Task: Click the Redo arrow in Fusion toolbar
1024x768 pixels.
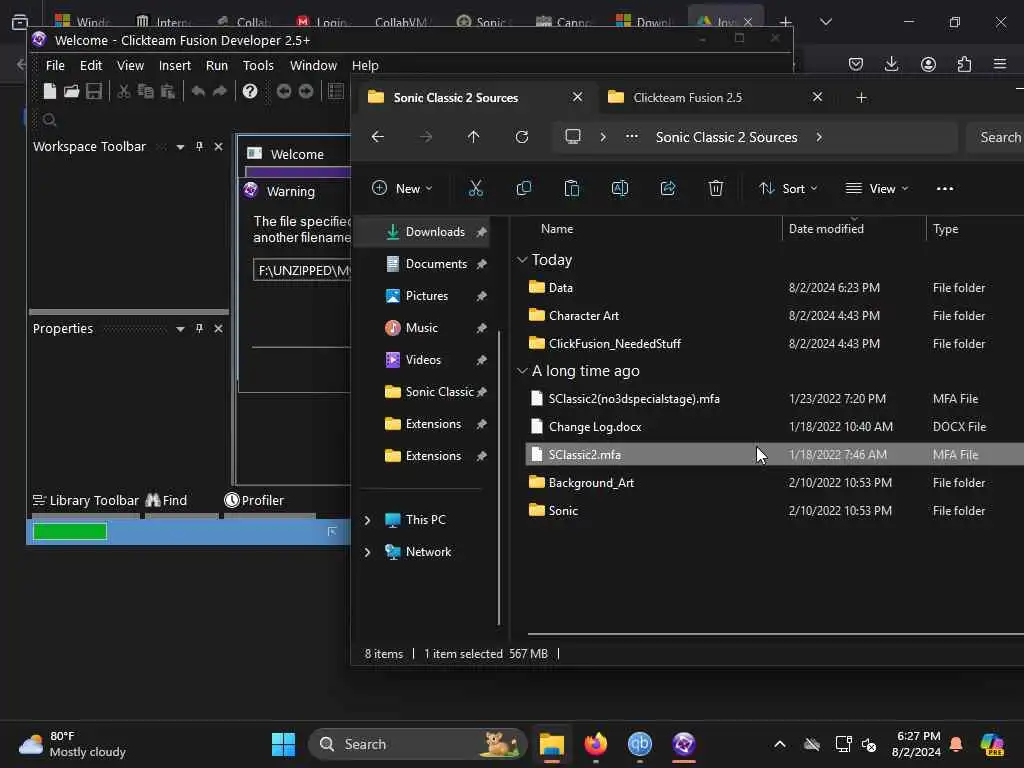Action: click(x=220, y=91)
